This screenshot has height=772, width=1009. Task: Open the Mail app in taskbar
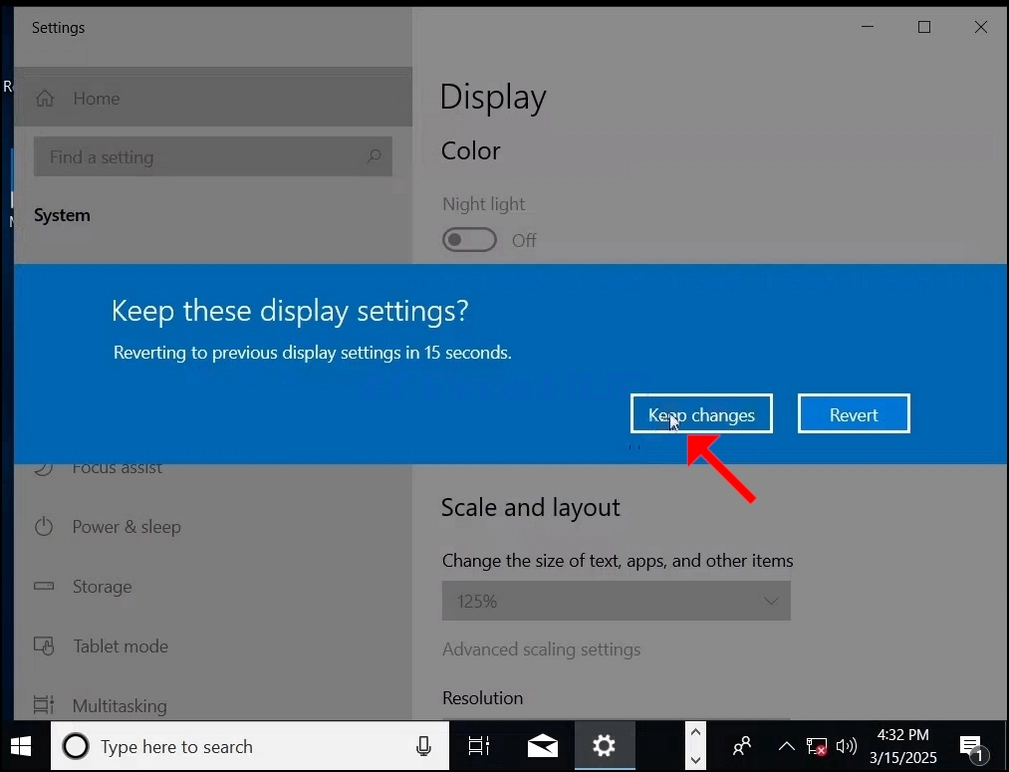click(542, 746)
